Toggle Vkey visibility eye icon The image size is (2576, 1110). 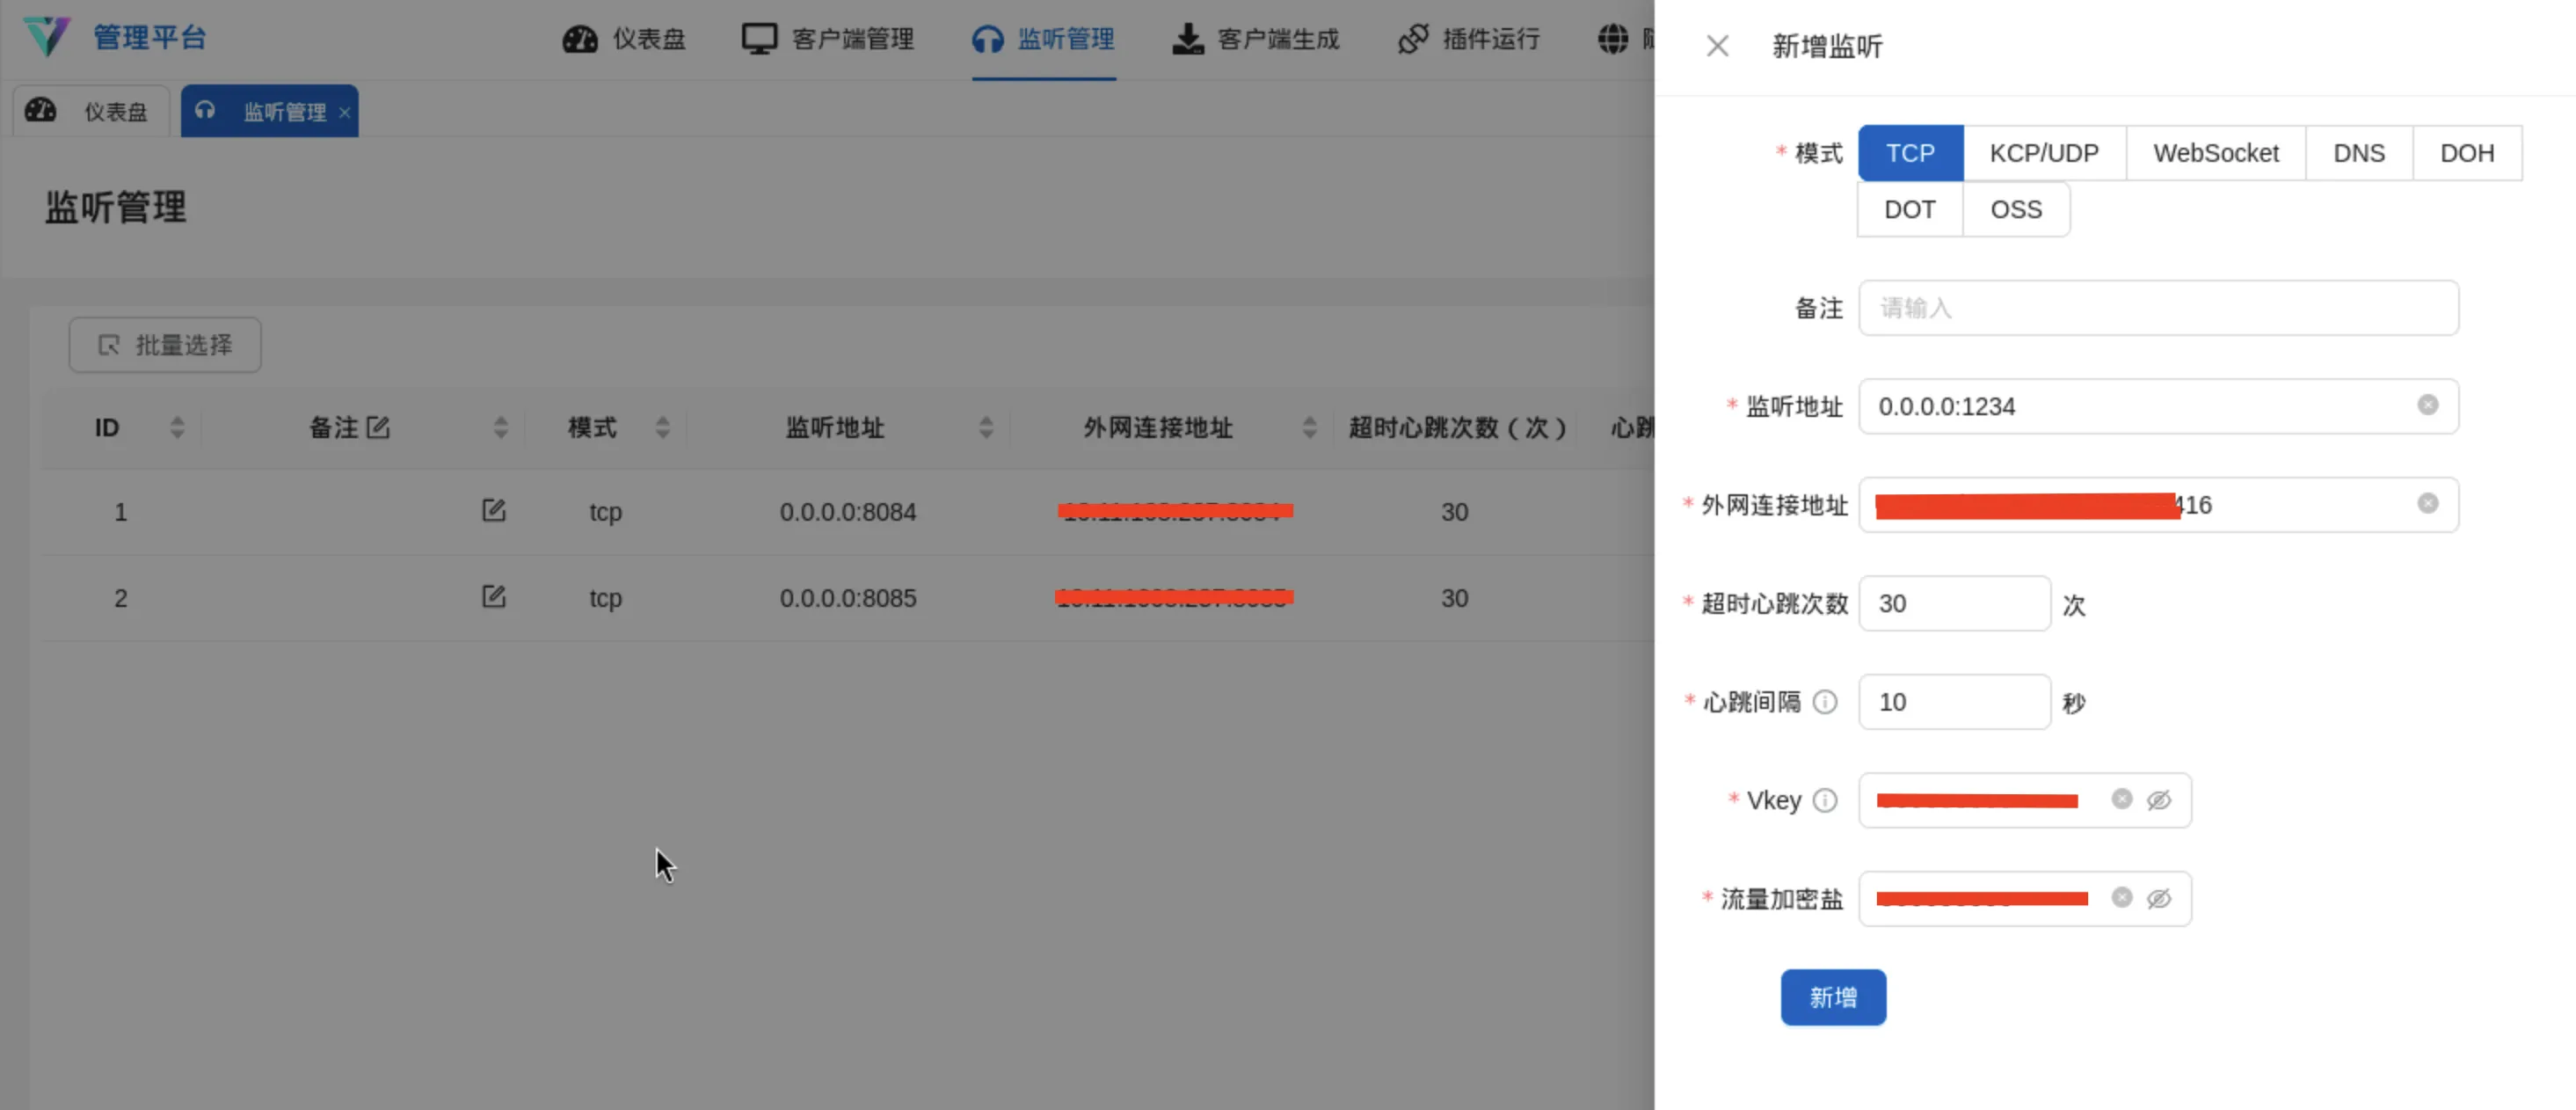[x=2159, y=800]
